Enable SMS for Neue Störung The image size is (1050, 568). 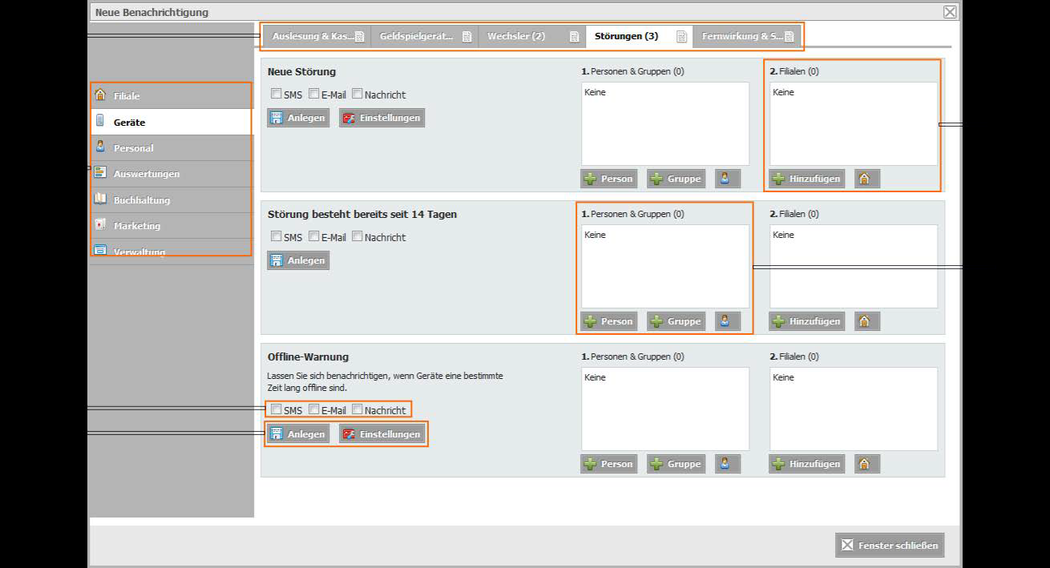coord(276,94)
